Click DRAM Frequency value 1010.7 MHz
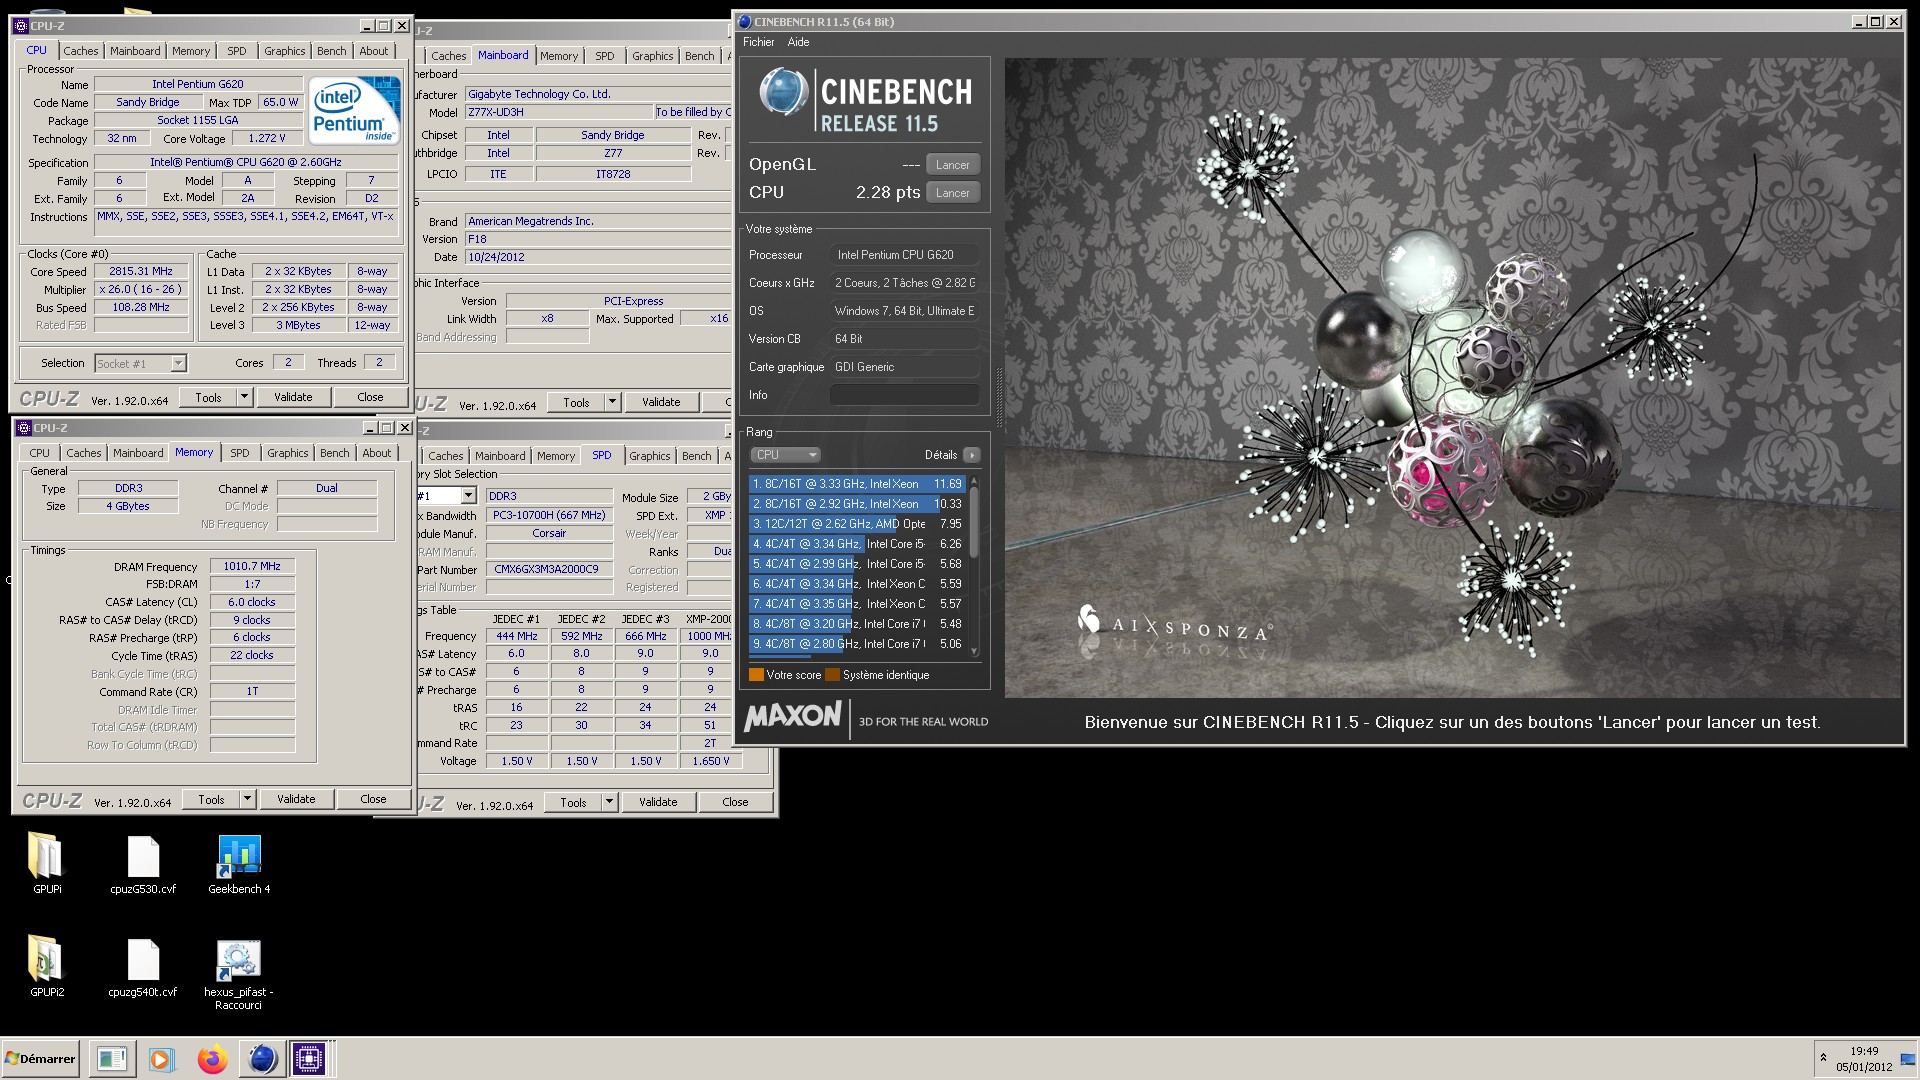 (252, 566)
